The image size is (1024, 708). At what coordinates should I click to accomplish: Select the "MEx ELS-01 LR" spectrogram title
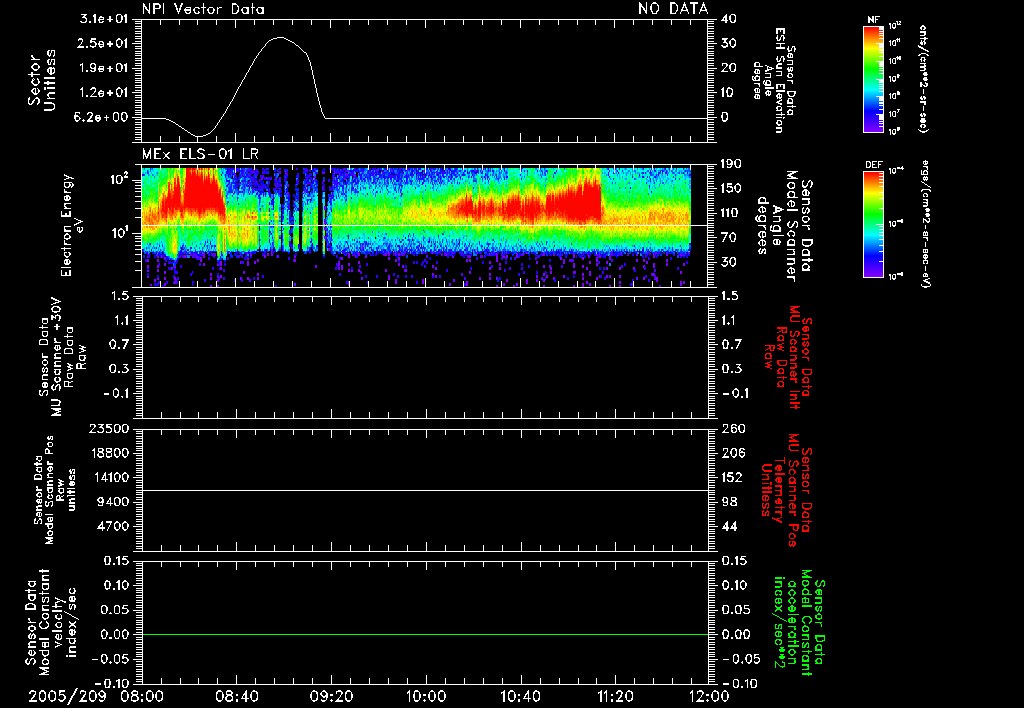pyautogui.click(x=200, y=154)
